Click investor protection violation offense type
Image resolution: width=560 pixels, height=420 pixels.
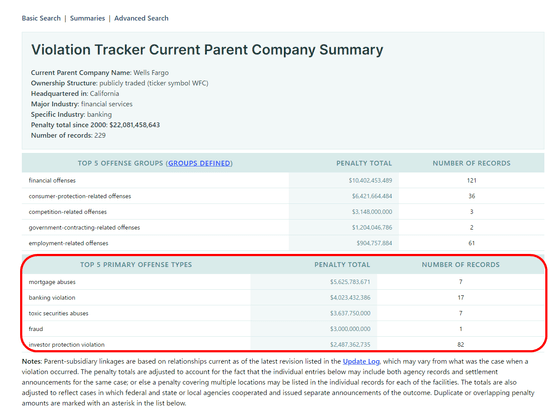point(66,345)
